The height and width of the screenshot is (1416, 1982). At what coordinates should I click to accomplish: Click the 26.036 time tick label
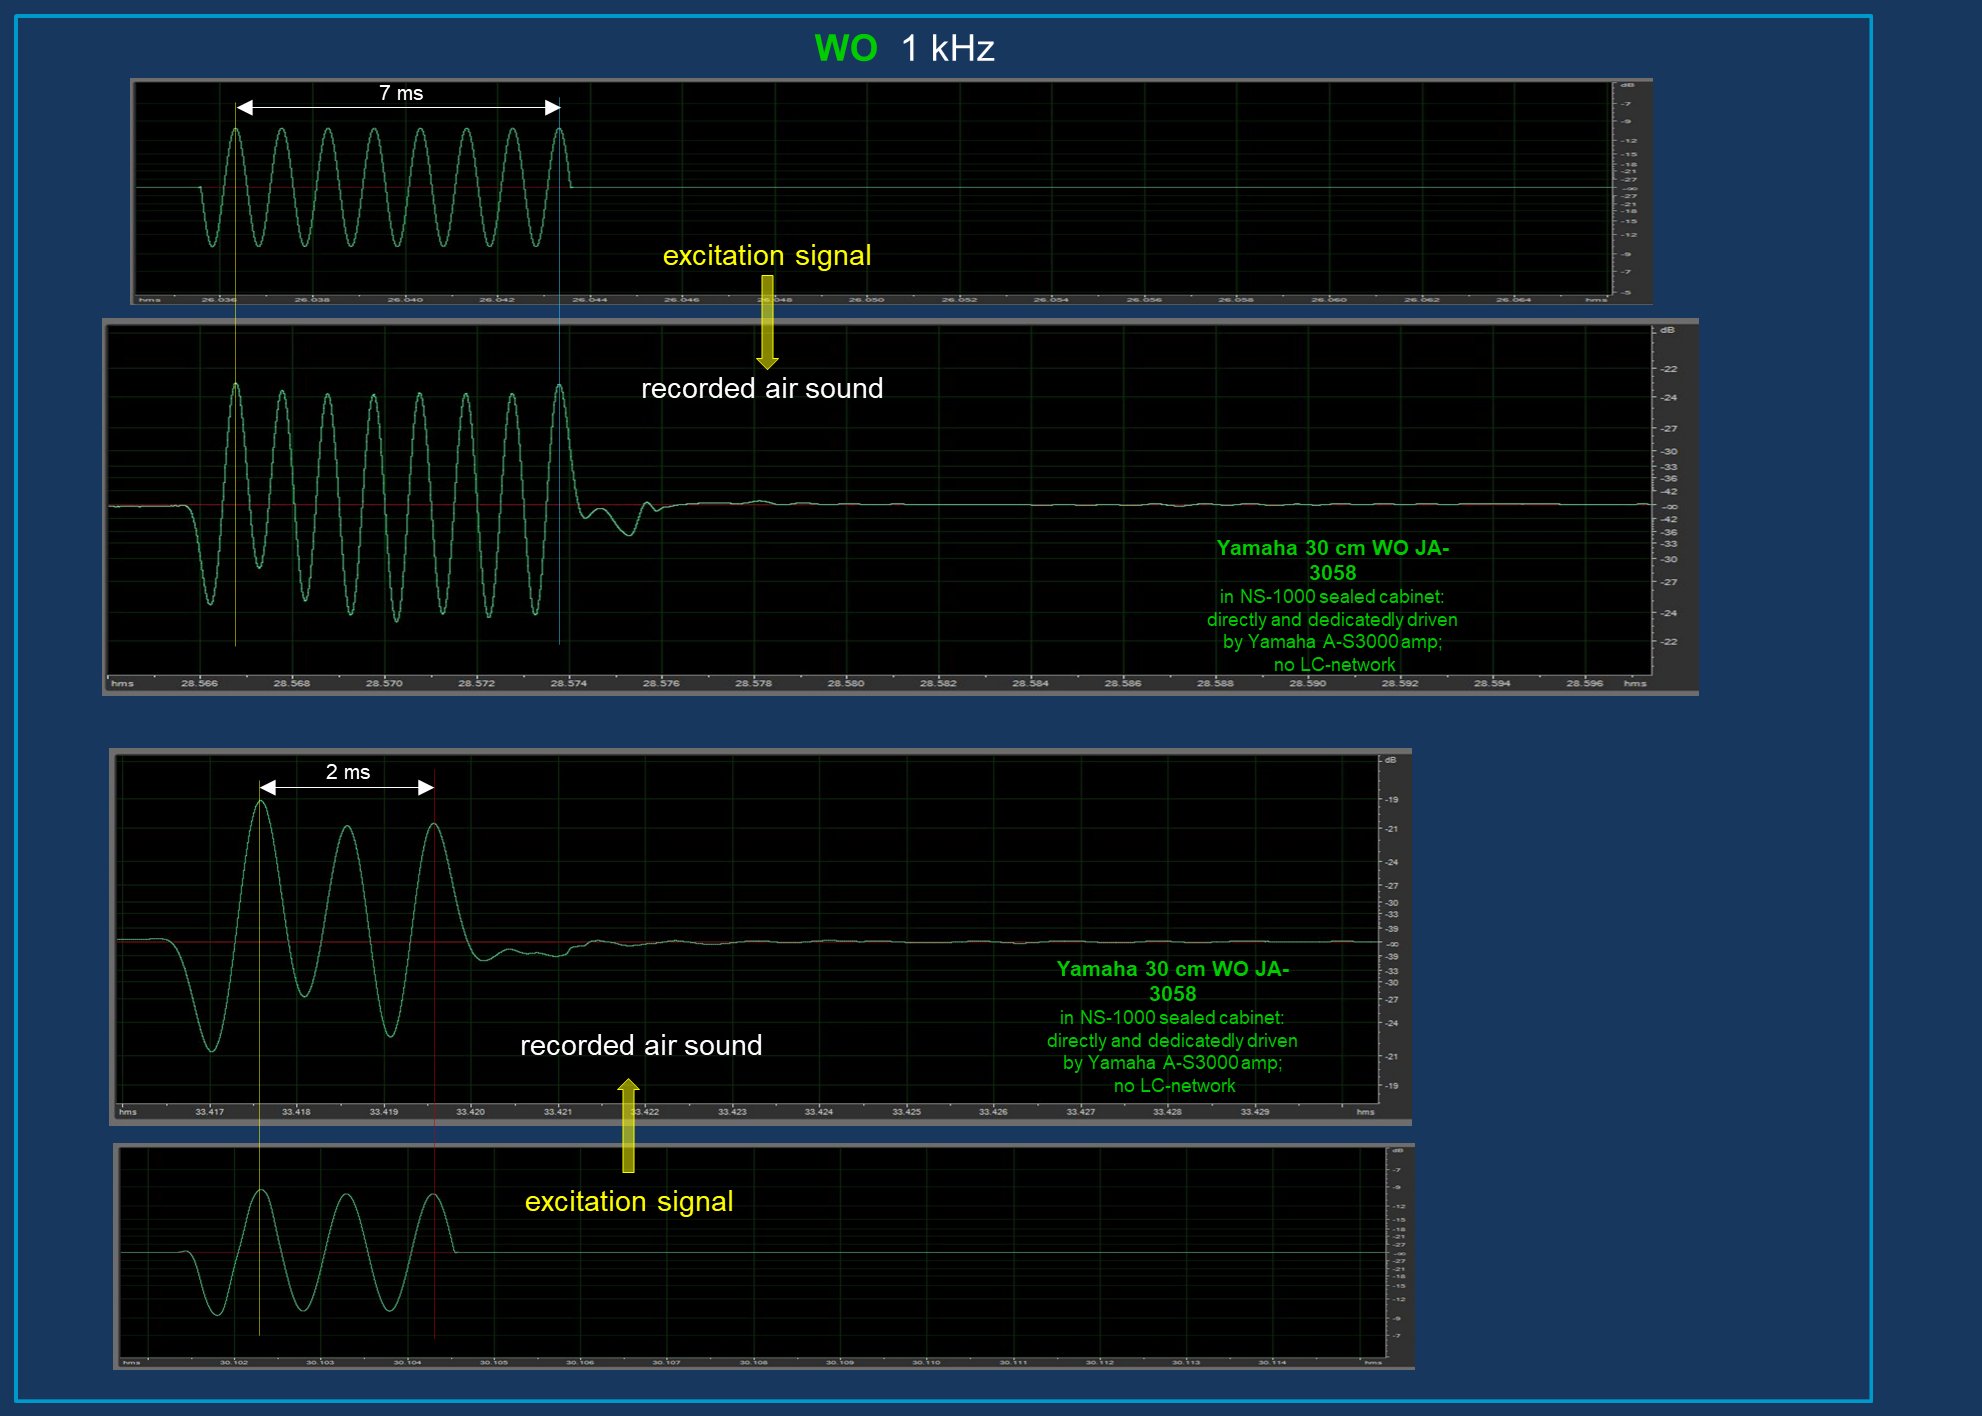[219, 299]
